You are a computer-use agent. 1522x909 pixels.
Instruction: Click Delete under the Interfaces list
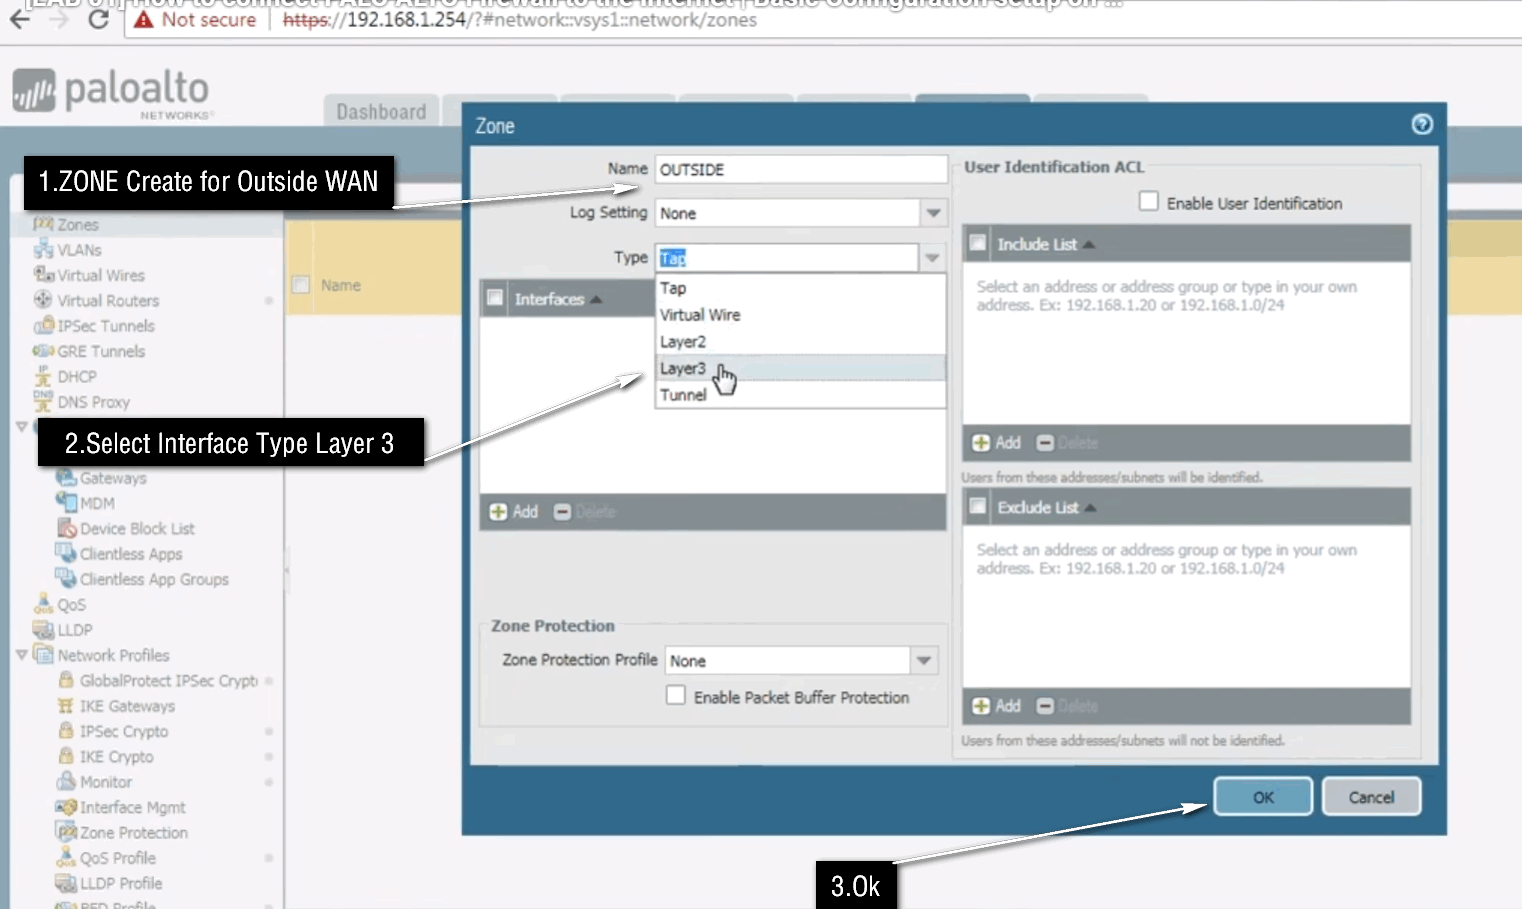click(585, 512)
